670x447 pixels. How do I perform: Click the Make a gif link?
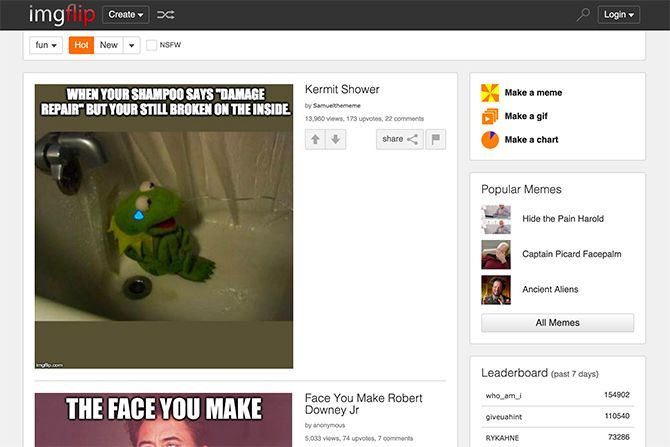[526, 116]
